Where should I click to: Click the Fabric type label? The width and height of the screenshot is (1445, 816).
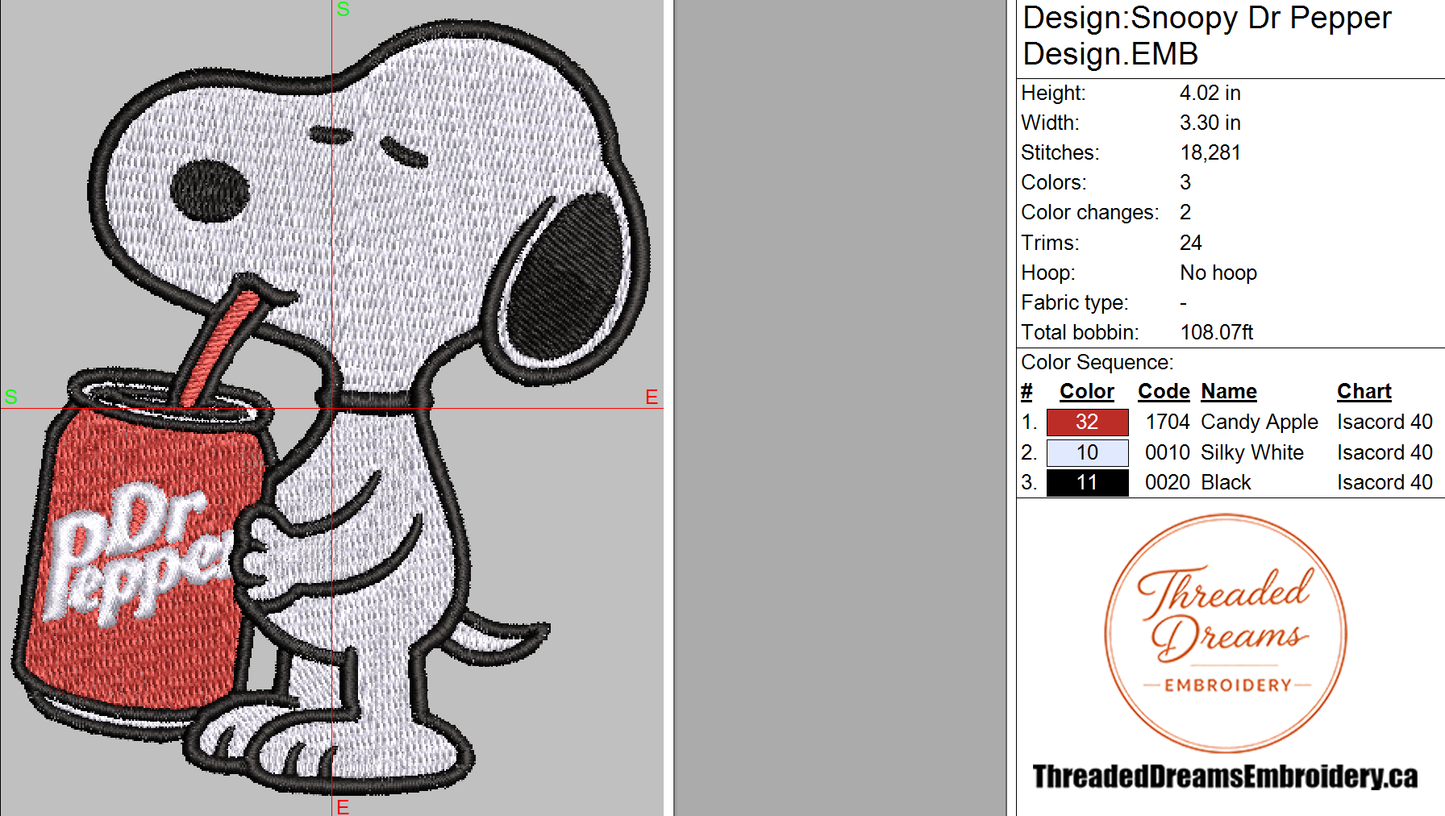tap(1075, 303)
